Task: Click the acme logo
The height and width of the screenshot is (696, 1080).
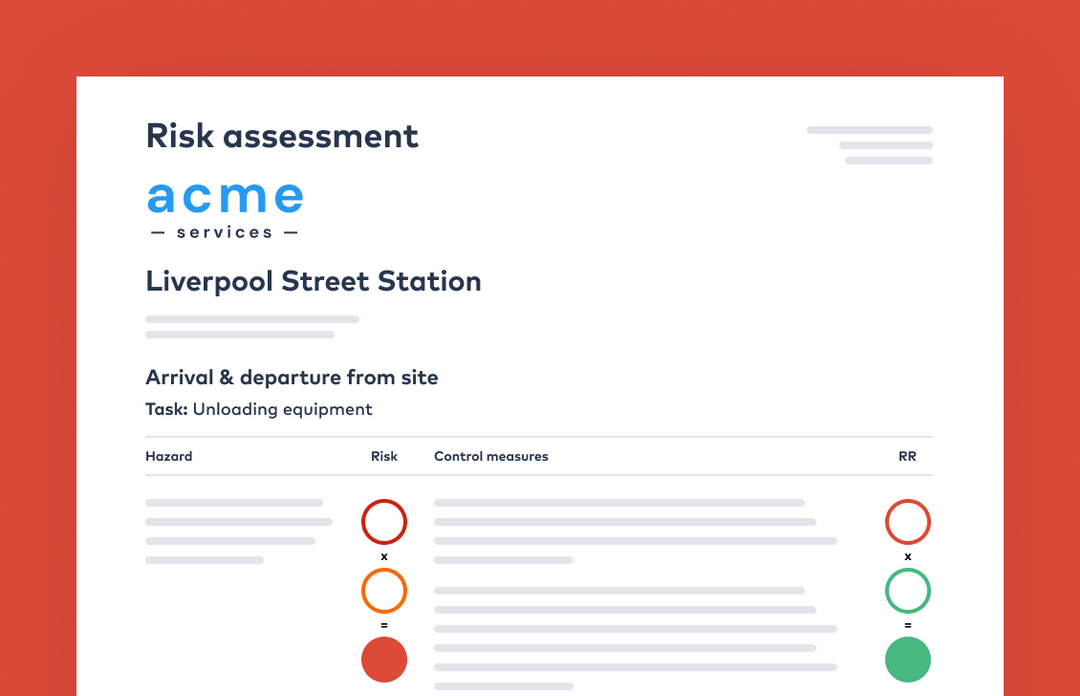Action: click(224, 208)
